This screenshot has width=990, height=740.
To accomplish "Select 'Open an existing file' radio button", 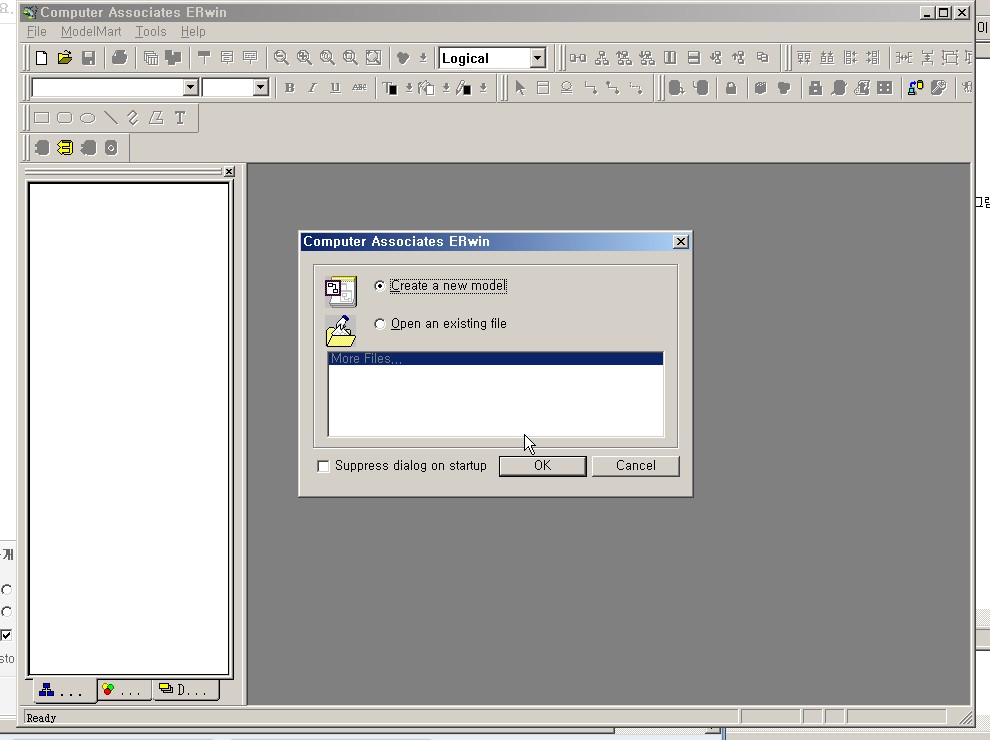I will pos(379,324).
